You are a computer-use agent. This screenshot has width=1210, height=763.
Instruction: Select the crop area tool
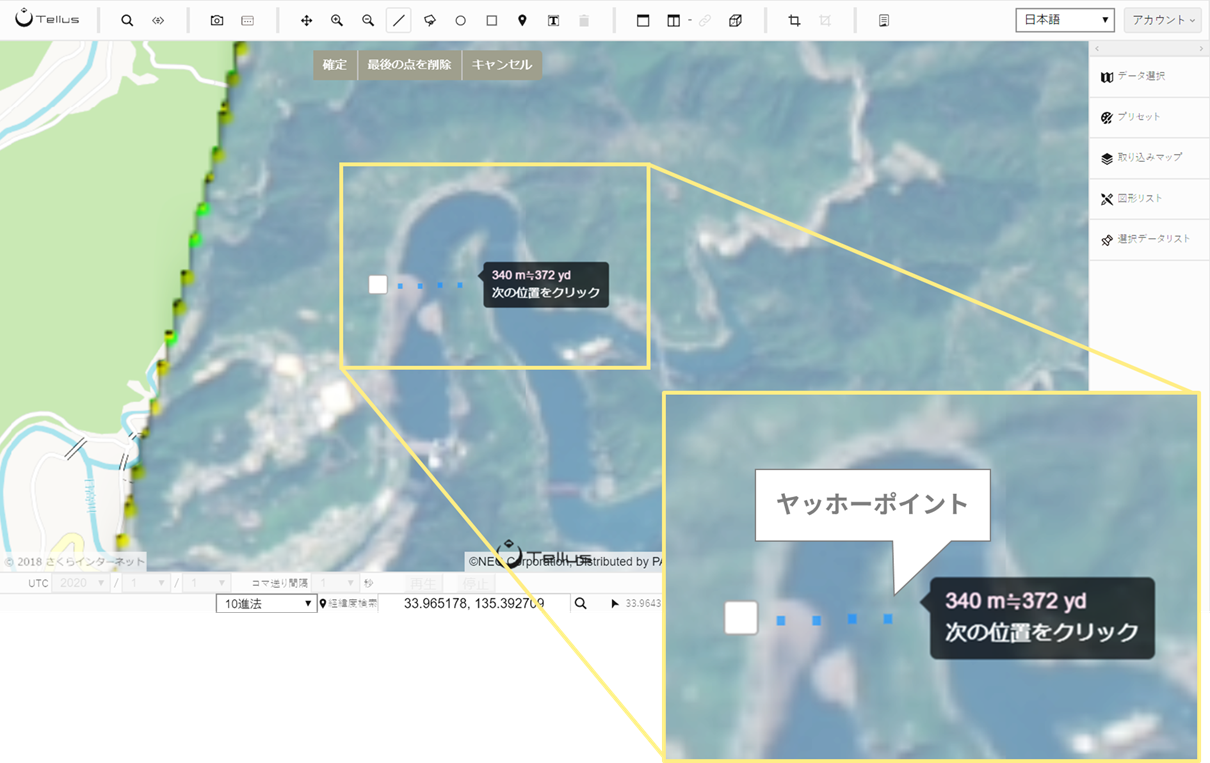(794, 20)
